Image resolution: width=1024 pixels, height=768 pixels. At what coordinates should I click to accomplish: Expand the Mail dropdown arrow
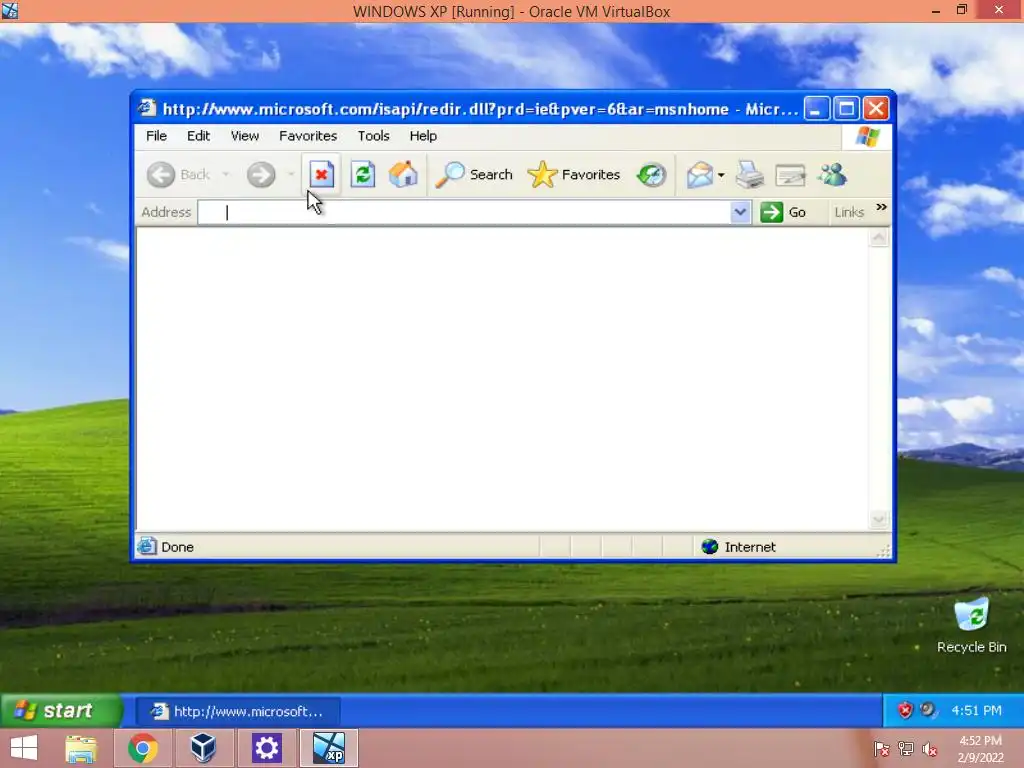pos(721,175)
